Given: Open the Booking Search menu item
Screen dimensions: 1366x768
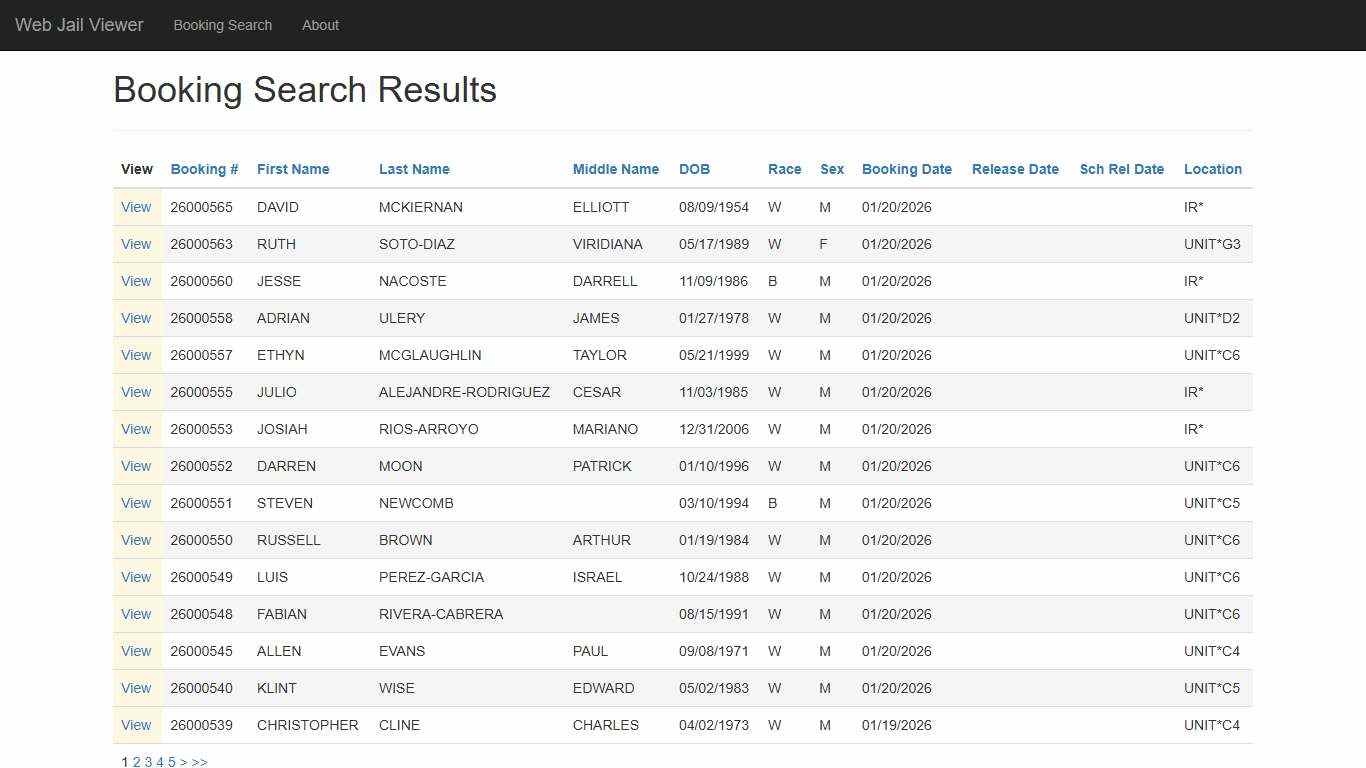Looking at the screenshot, I should click(x=222, y=25).
